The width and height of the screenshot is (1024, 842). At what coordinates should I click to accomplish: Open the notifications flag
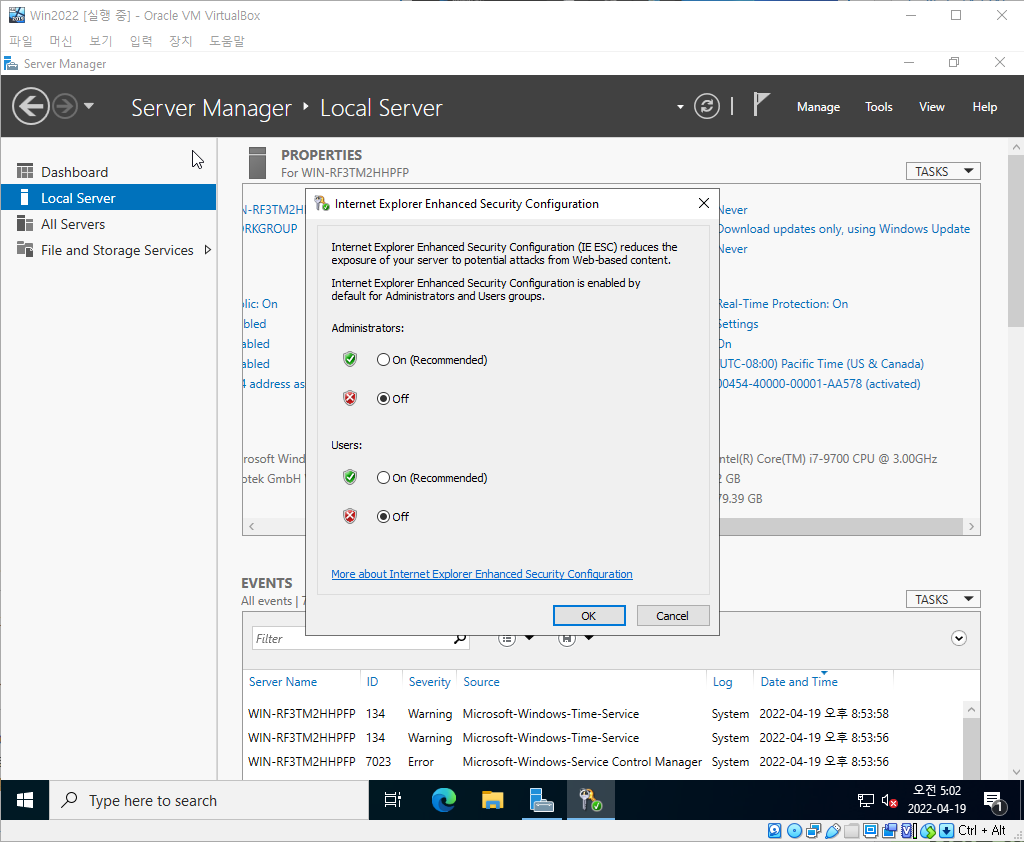coord(761,105)
